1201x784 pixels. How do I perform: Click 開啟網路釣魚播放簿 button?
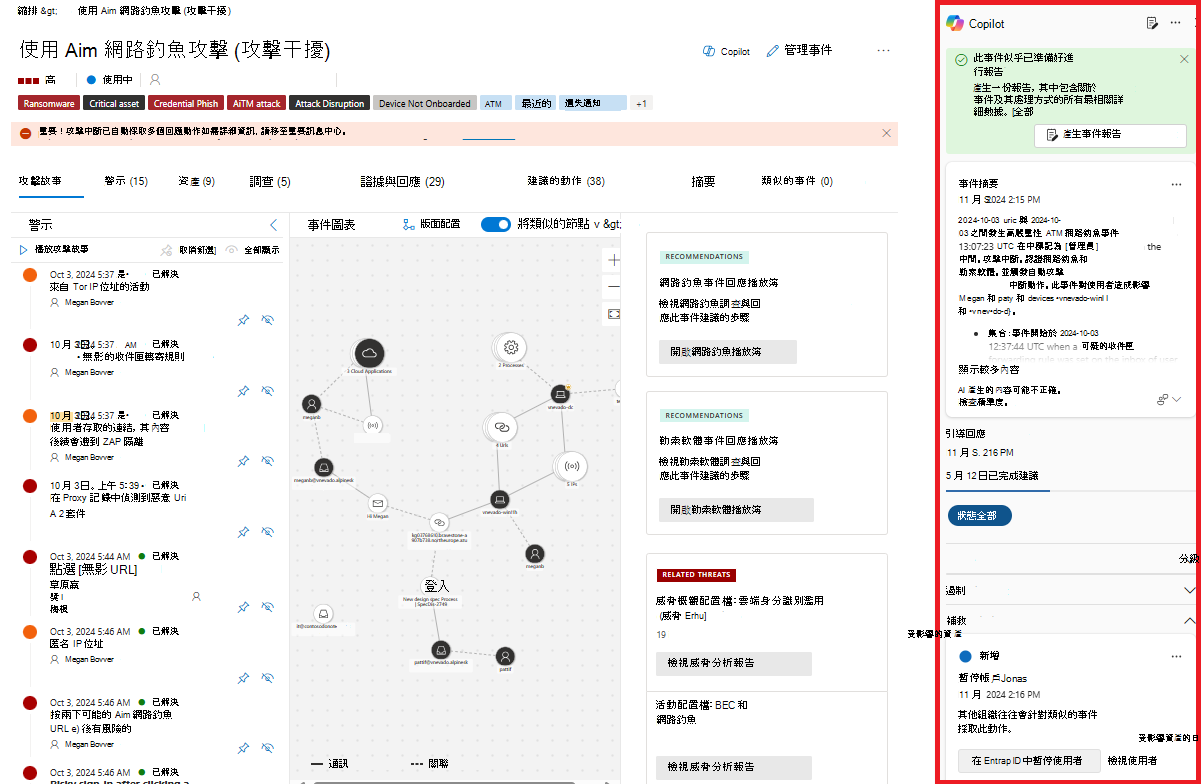point(727,351)
